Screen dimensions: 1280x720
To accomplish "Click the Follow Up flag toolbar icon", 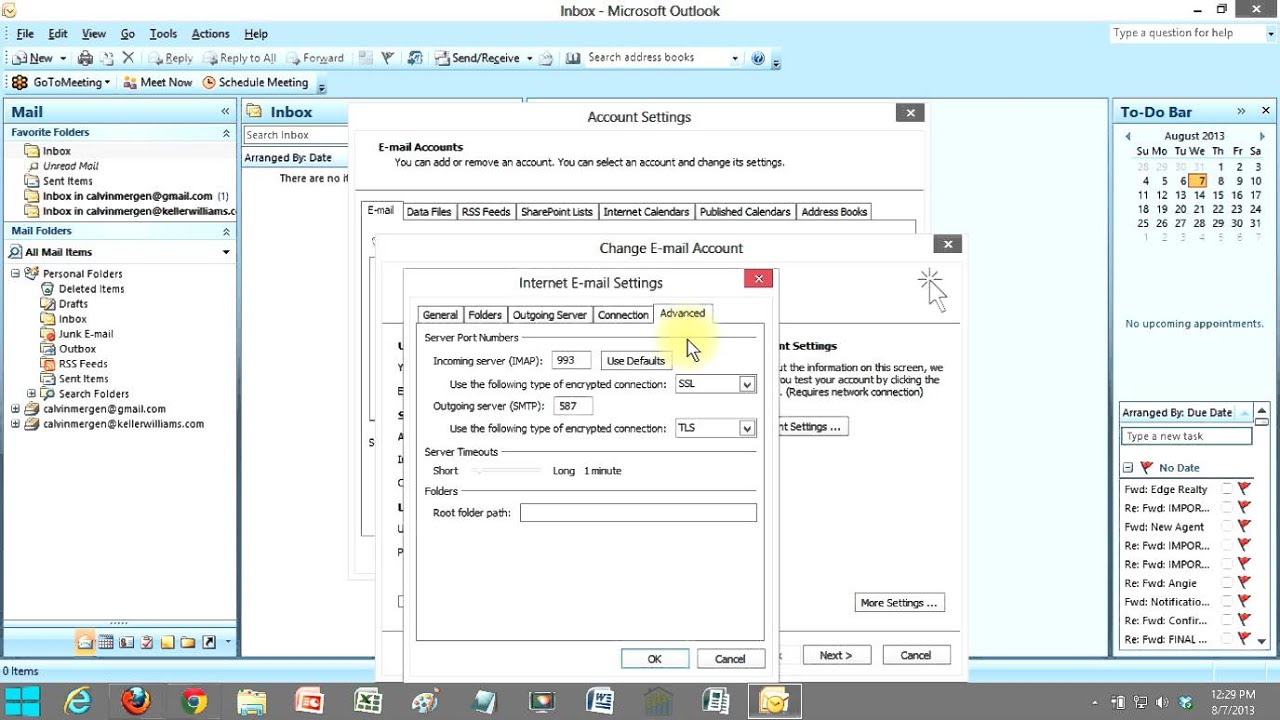I will tap(388, 58).
